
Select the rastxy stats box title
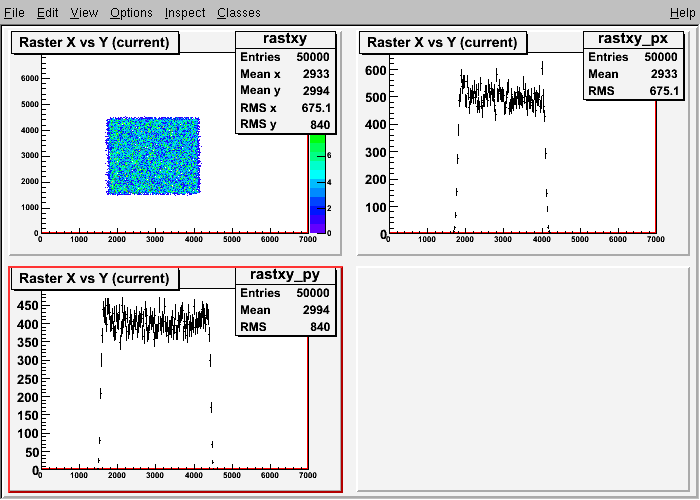click(285, 39)
